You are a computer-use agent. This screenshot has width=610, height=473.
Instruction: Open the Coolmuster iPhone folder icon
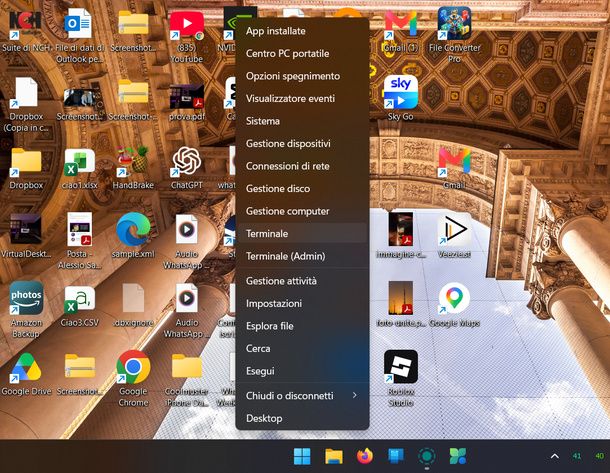[x=187, y=366]
